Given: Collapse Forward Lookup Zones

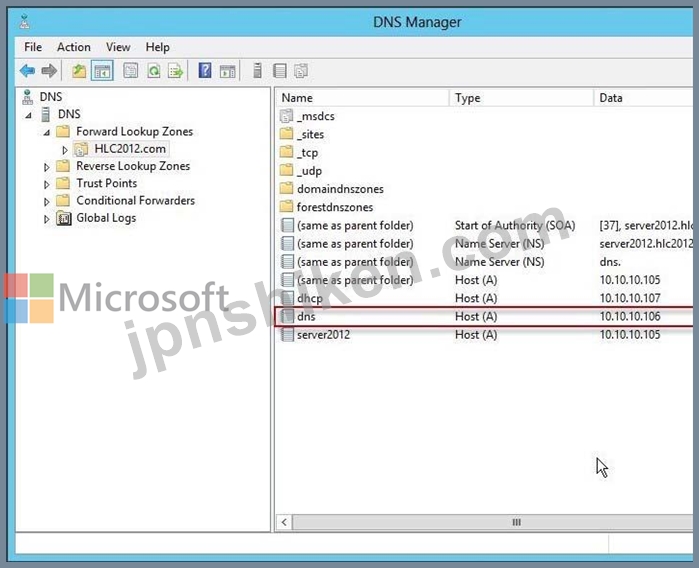Looking at the screenshot, I should [47, 132].
